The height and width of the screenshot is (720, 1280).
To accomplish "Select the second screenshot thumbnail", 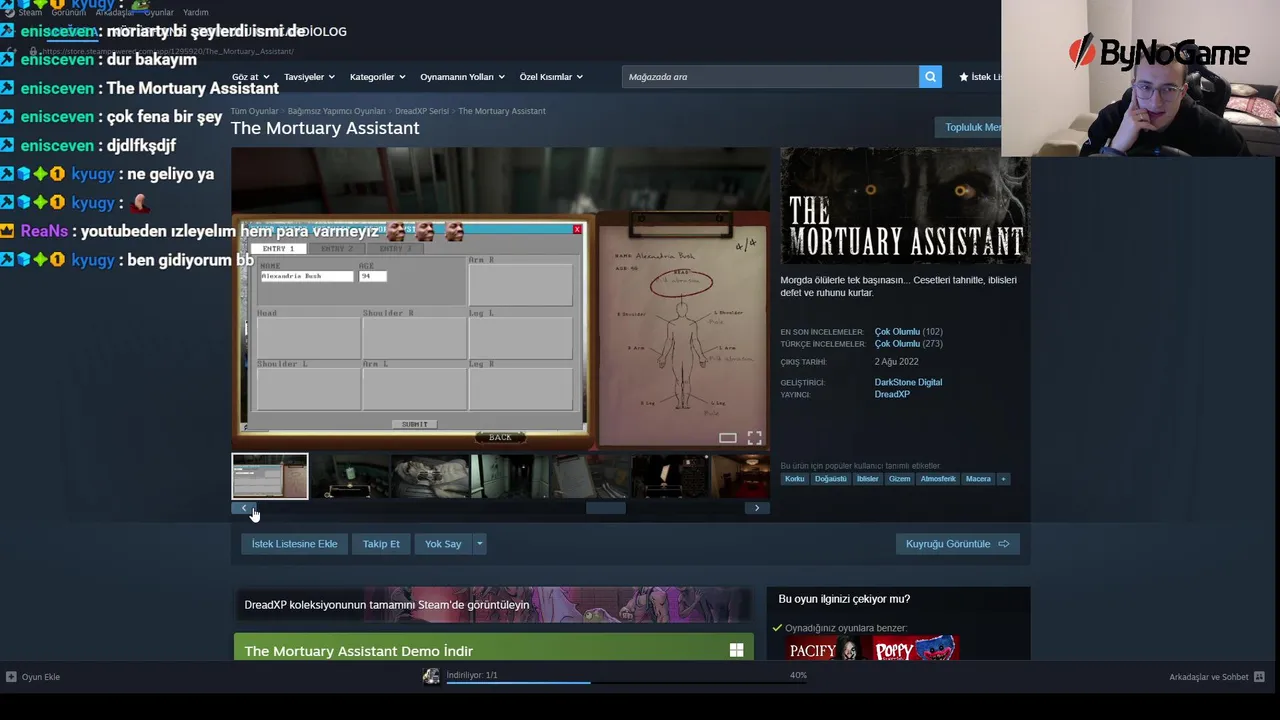I will (x=350, y=476).
